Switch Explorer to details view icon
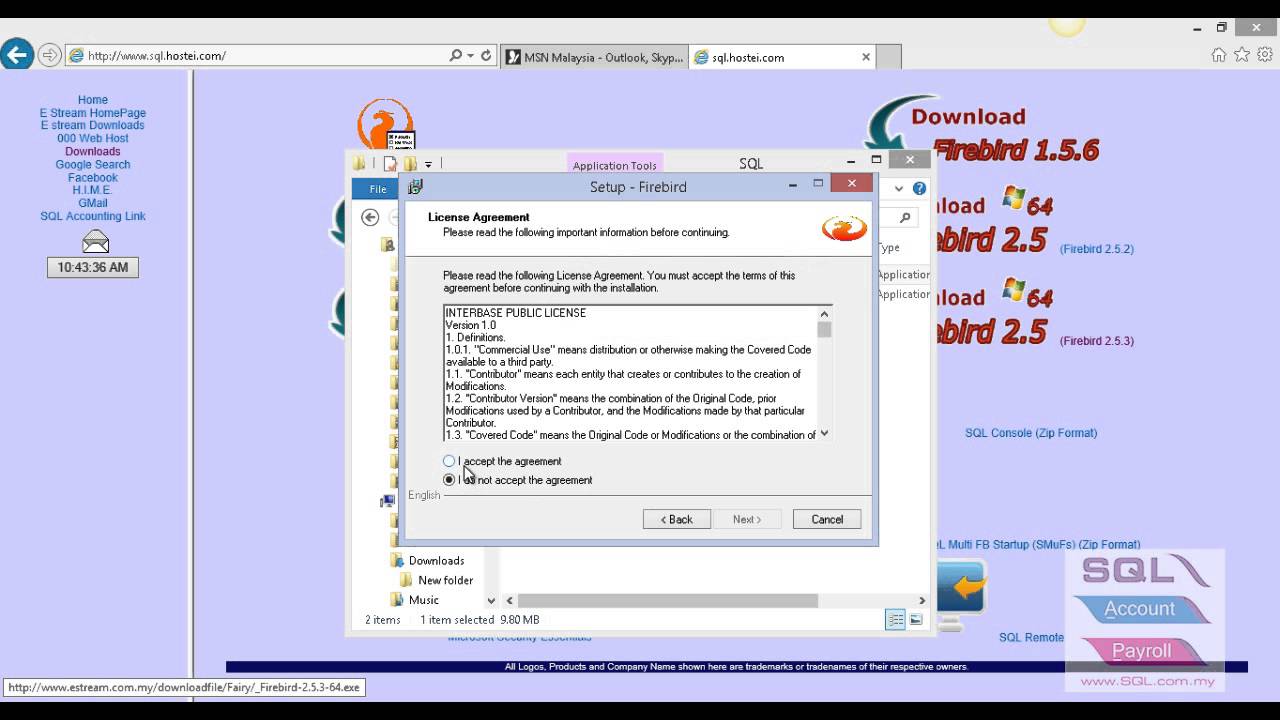Image resolution: width=1280 pixels, height=720 pixels. 895,620
